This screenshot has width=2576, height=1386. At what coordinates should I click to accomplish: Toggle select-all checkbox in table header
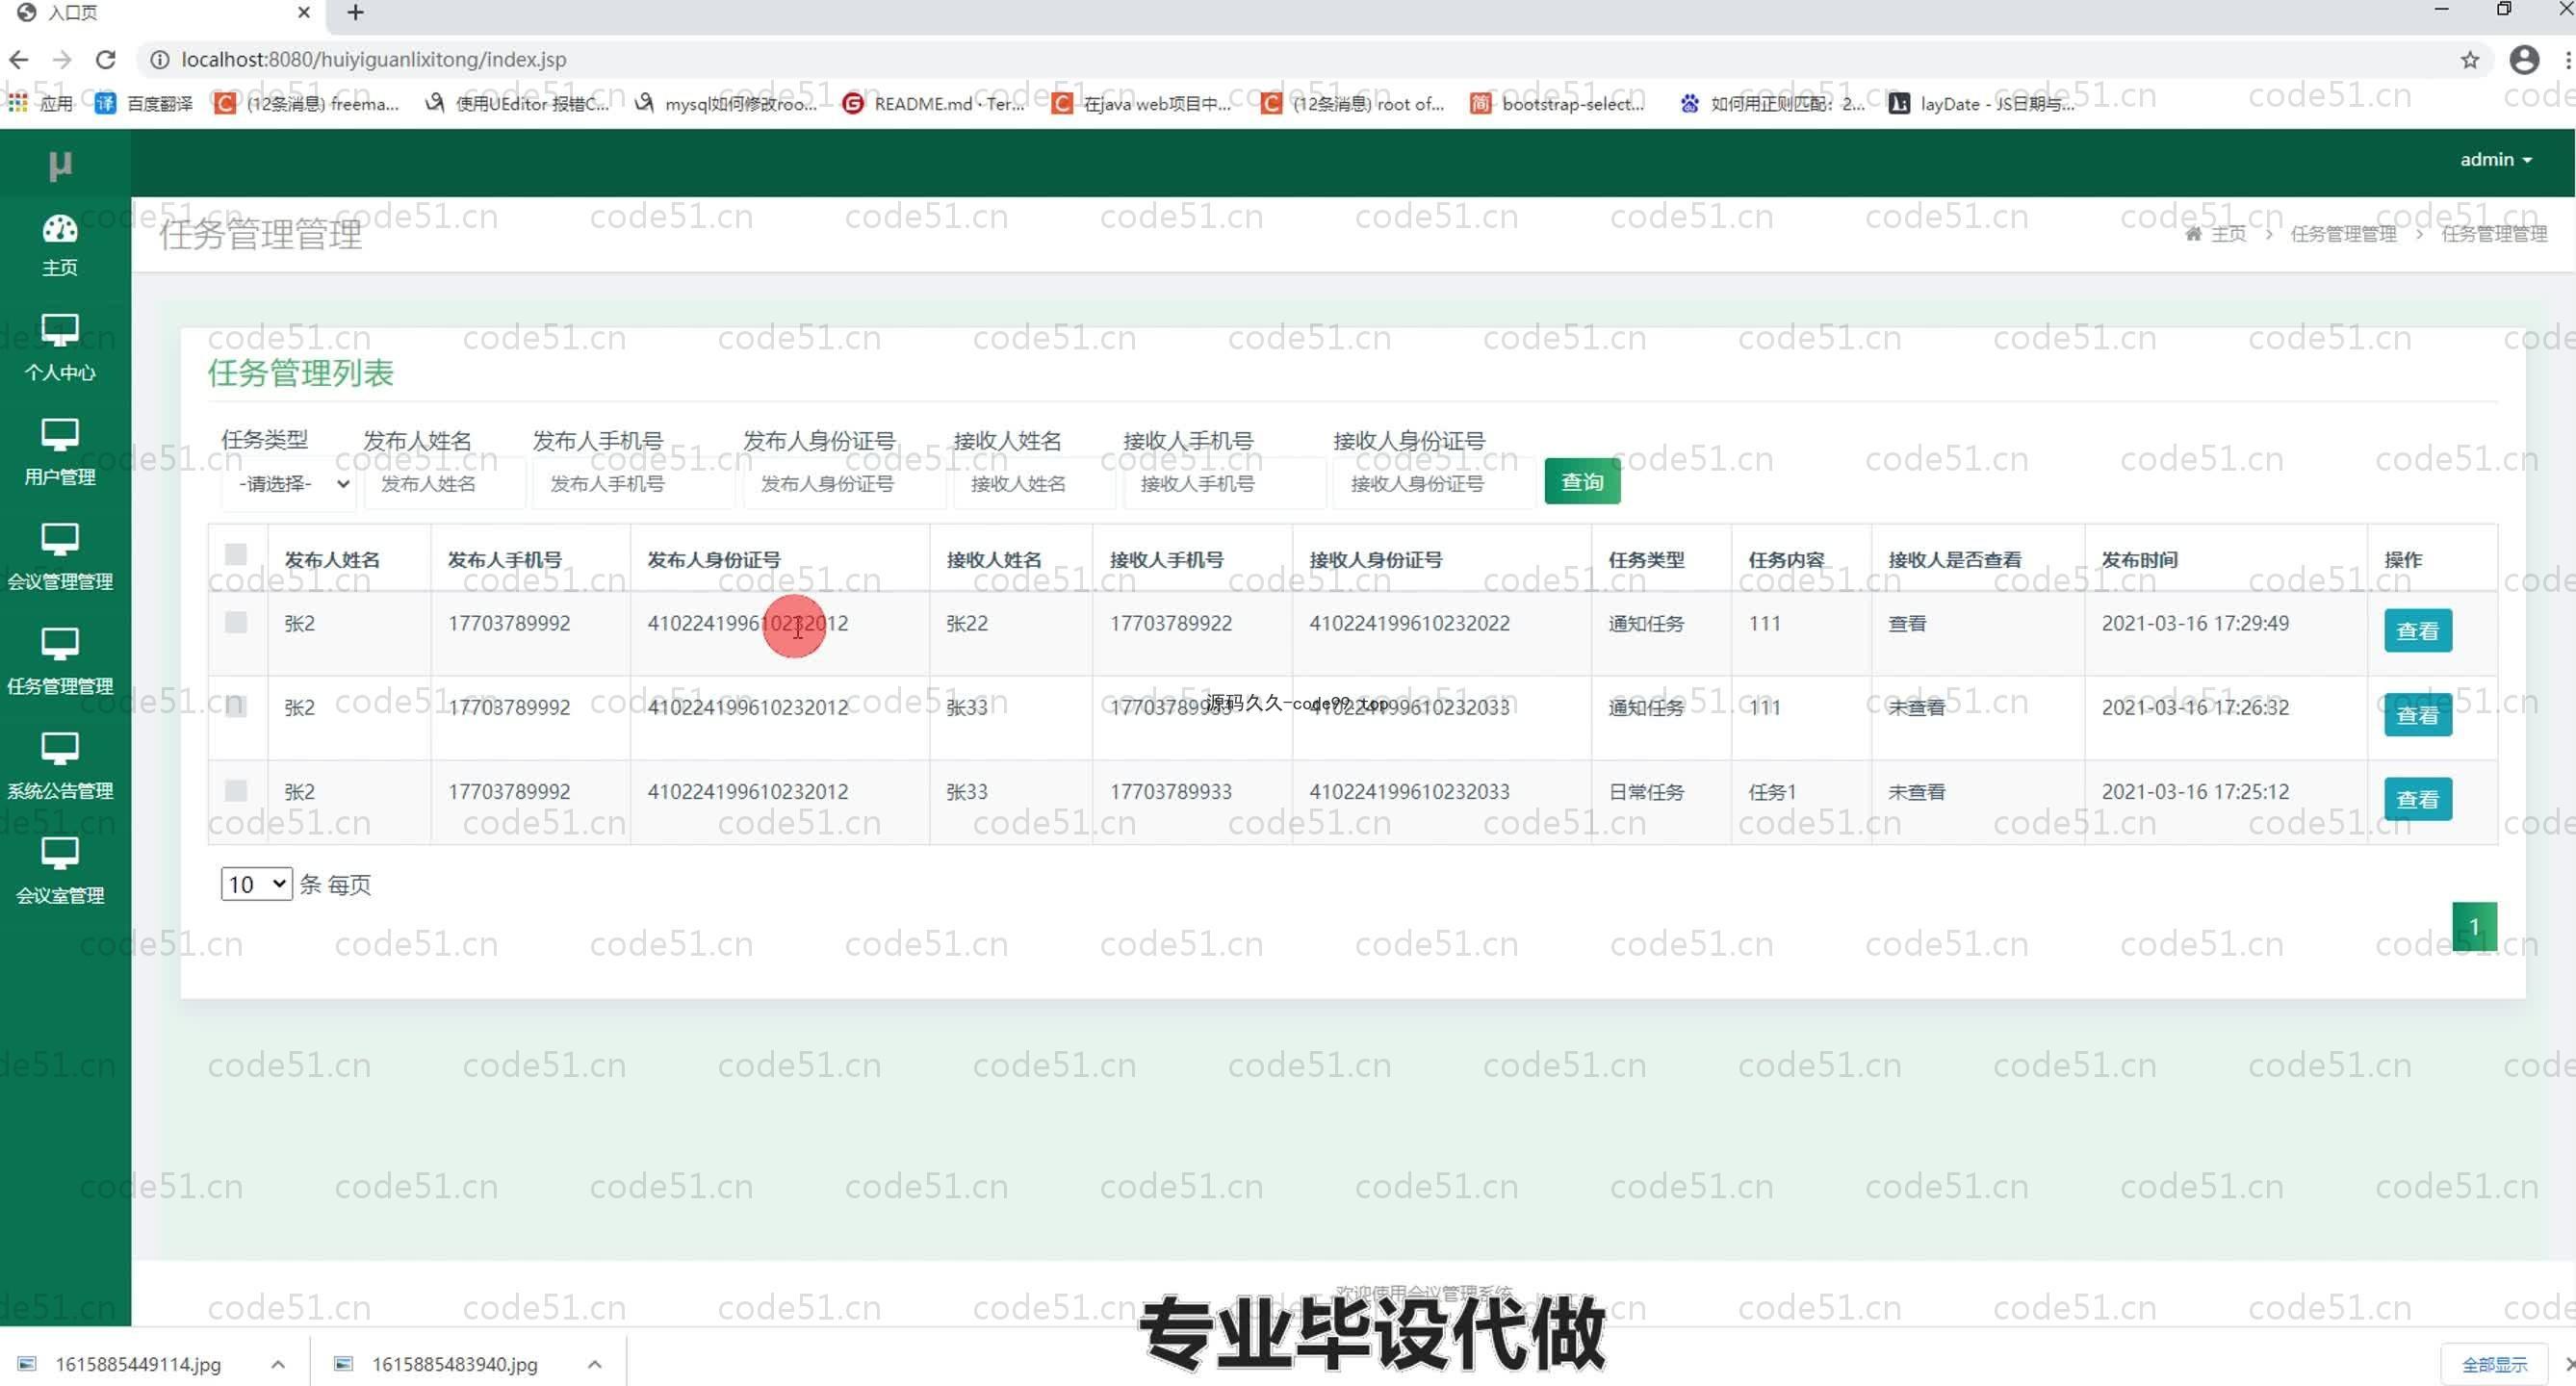pos(236,554)
